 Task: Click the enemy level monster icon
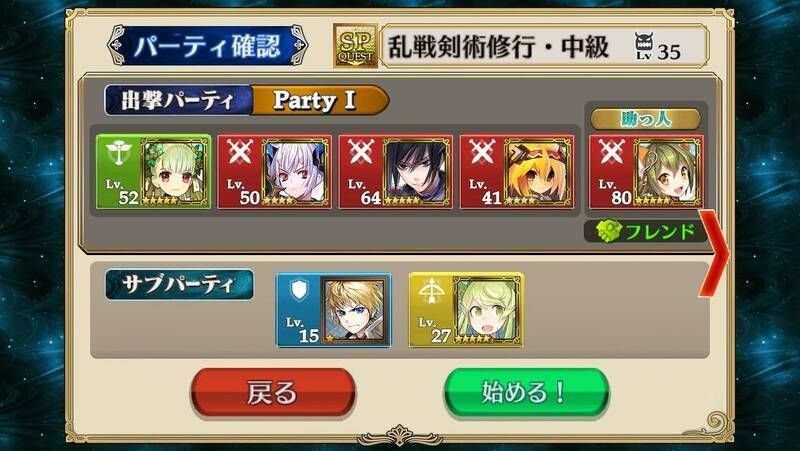tap(644, 42)
